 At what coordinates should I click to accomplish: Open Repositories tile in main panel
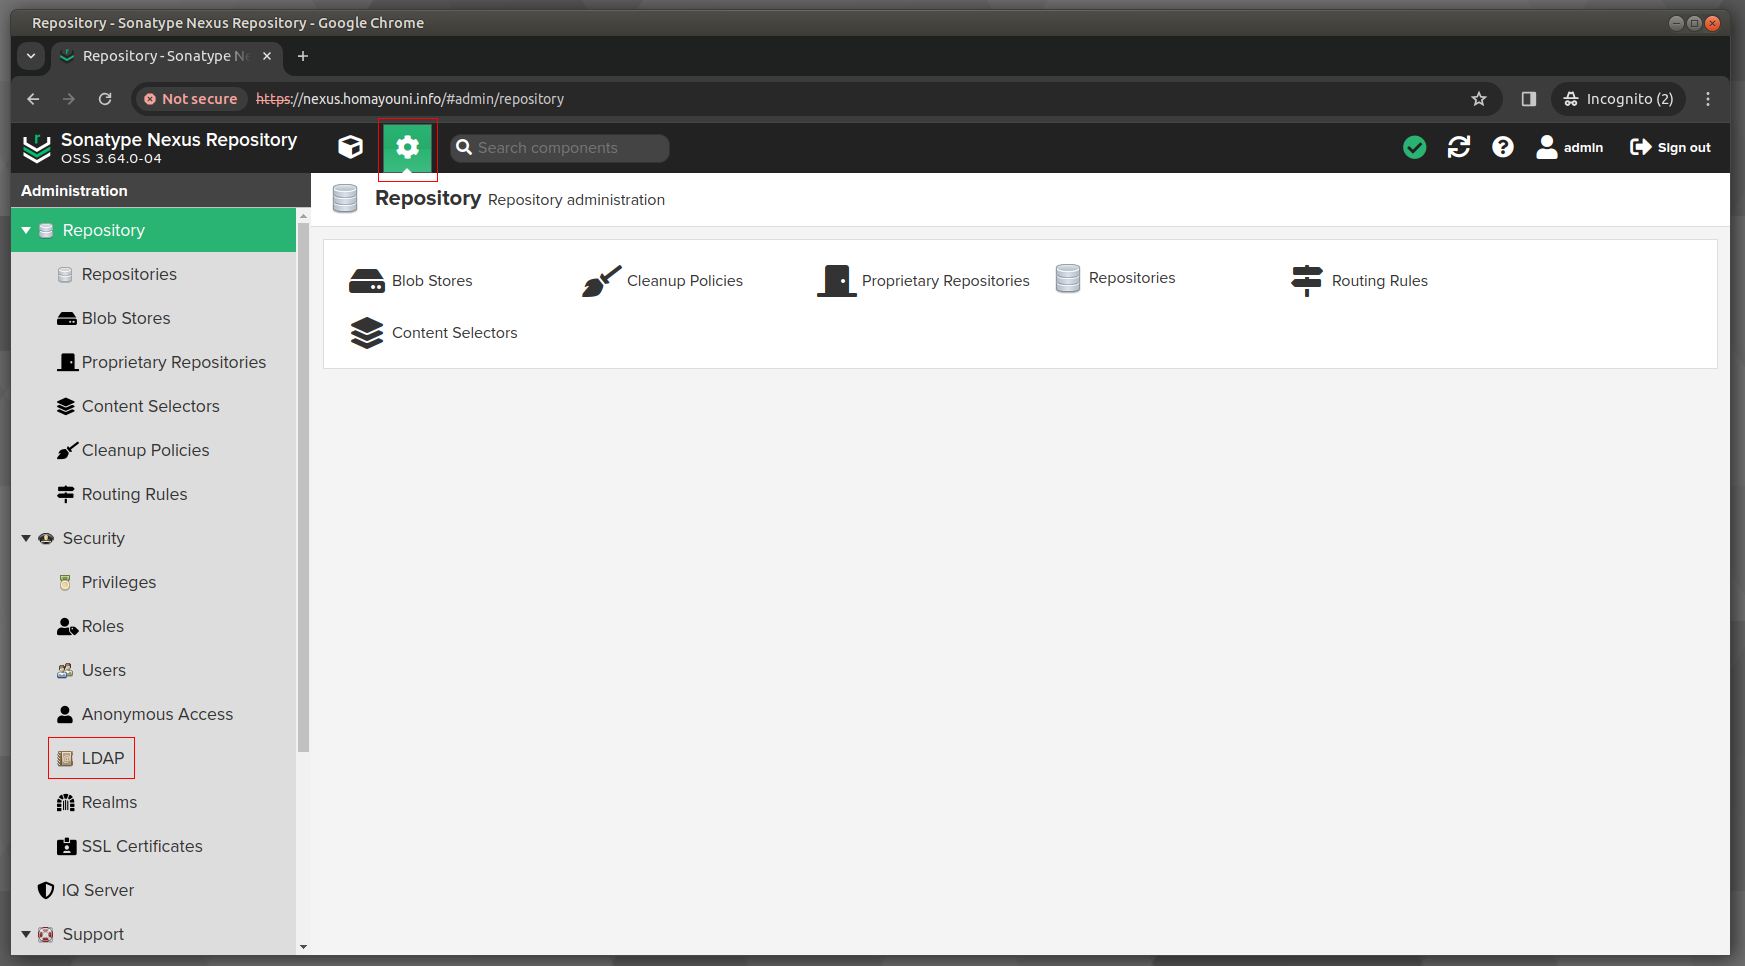[x=1115, y=278]
